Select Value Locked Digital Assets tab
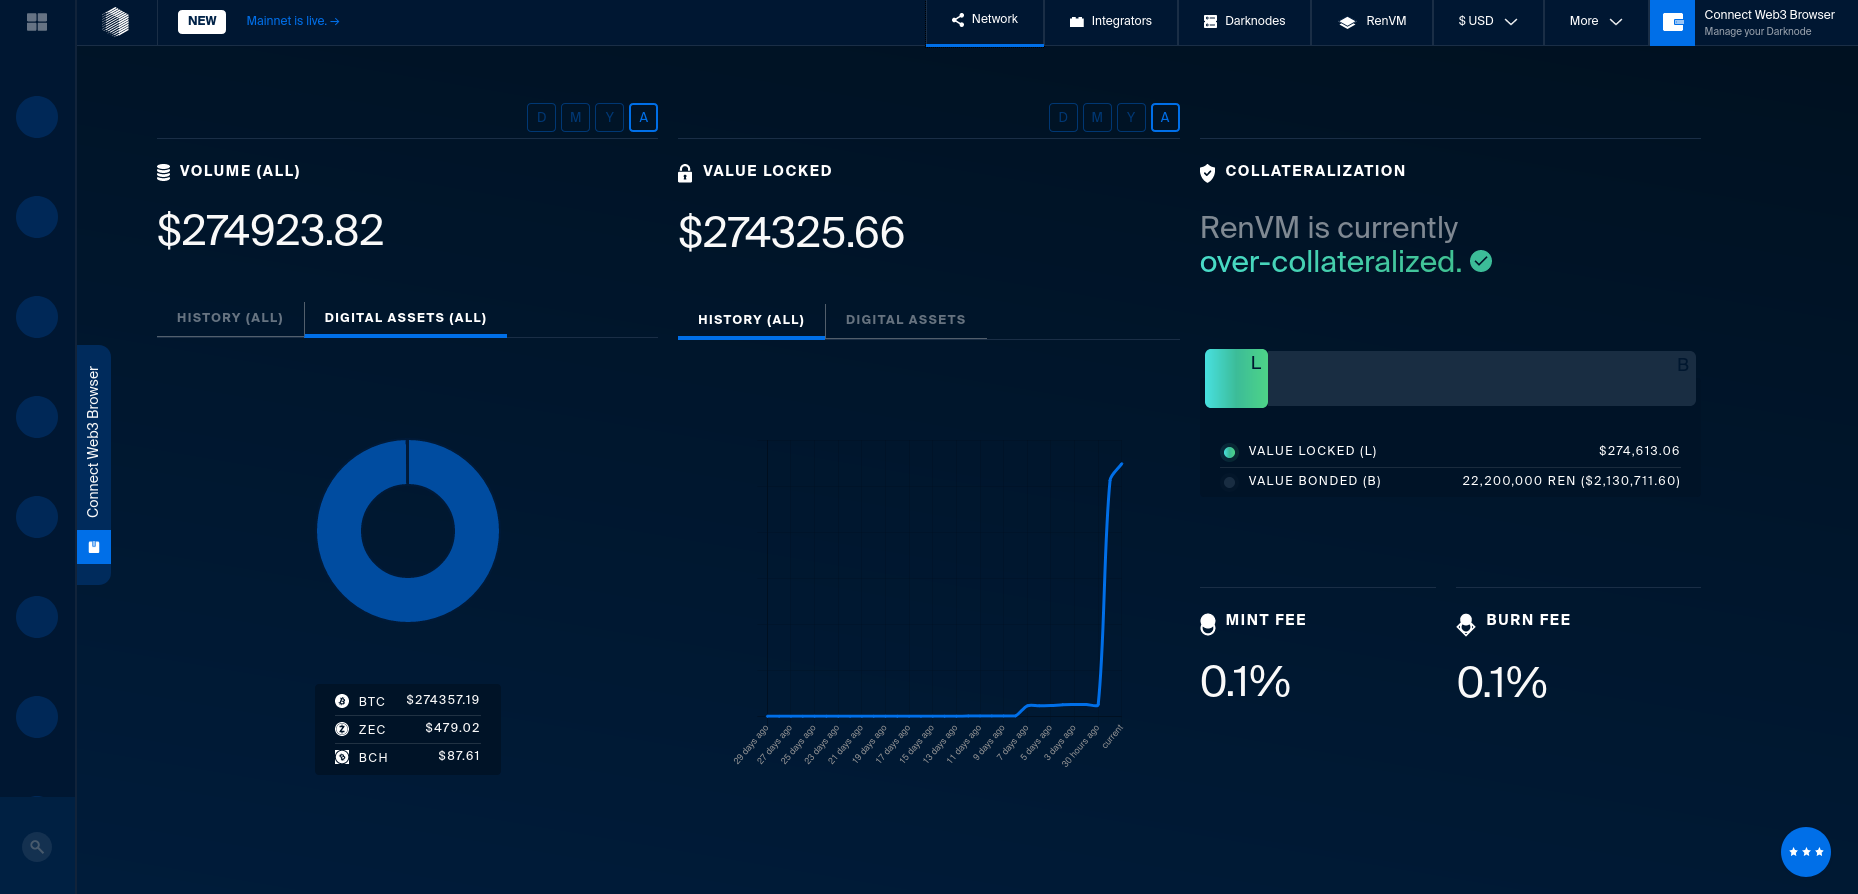The height and width of the screenshot is (894, 1858). pos(906,320)
